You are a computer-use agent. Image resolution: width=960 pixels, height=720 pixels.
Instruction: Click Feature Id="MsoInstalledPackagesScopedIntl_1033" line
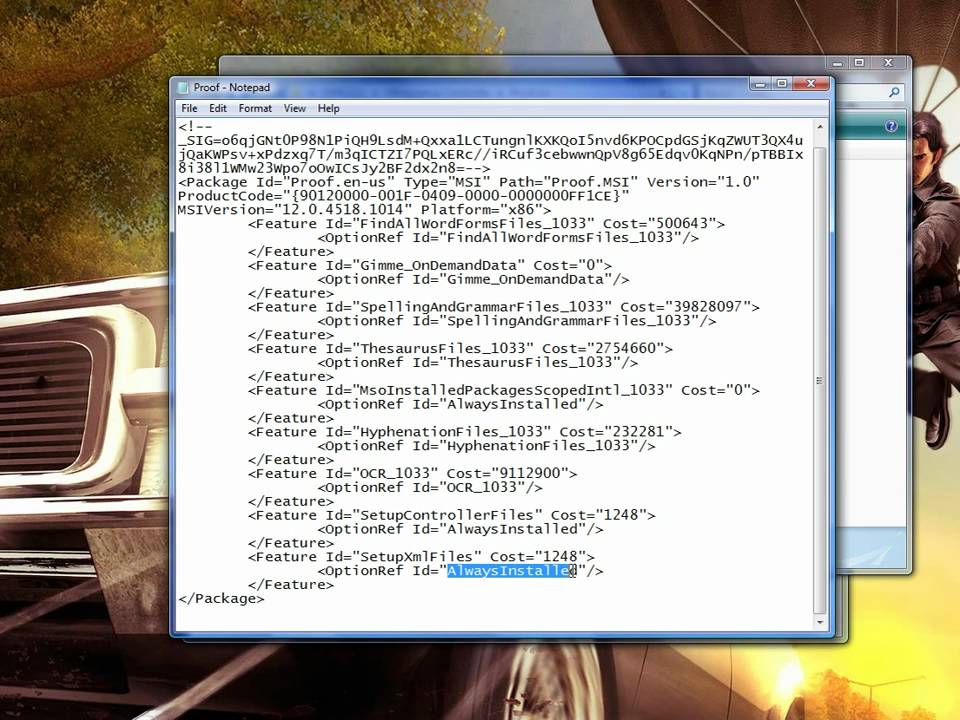pyautogui.click(x=504, y=390)
